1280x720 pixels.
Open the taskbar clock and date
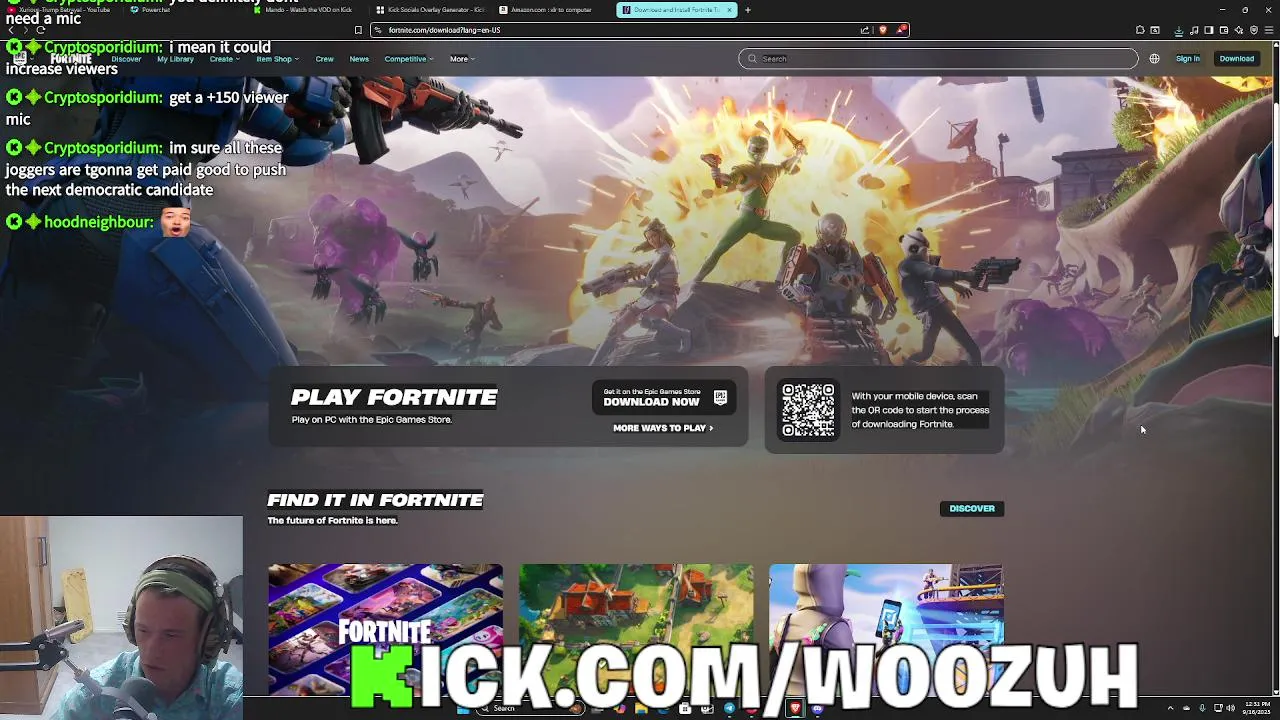1257,709
